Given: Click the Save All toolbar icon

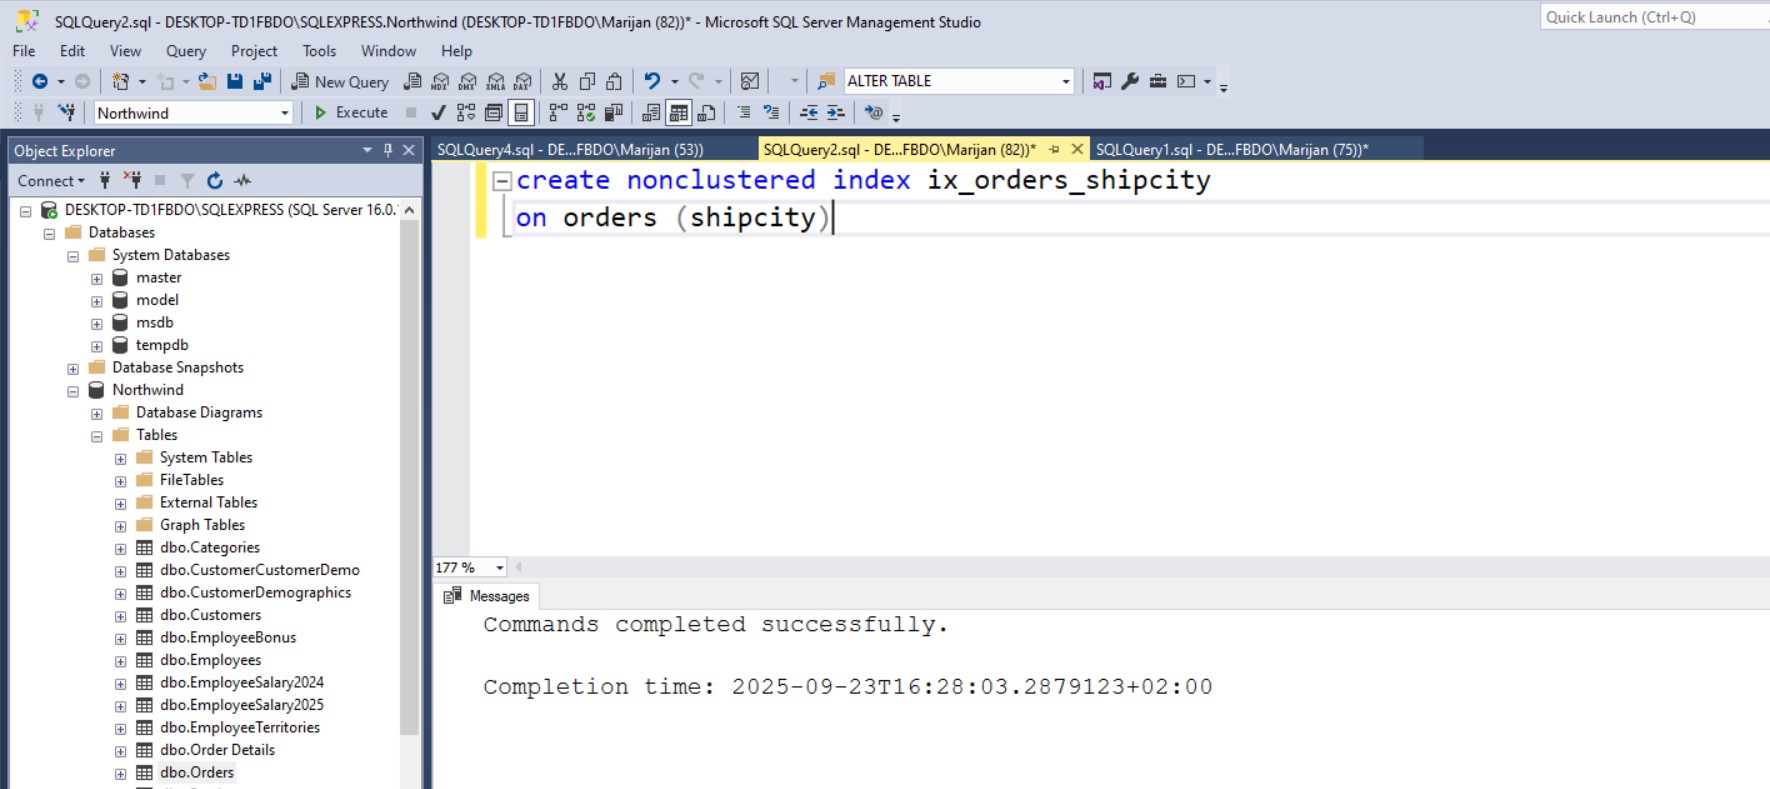Looking at the screenshot, I should click(x=262, y=82).
